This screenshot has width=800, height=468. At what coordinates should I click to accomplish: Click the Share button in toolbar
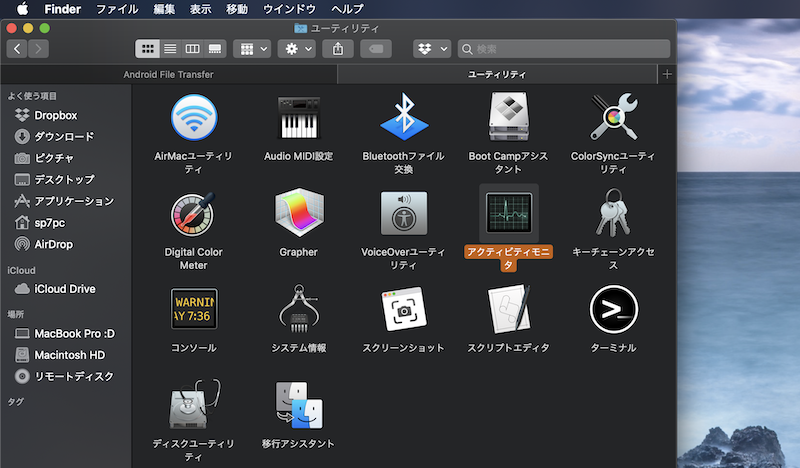pos(341,48)
